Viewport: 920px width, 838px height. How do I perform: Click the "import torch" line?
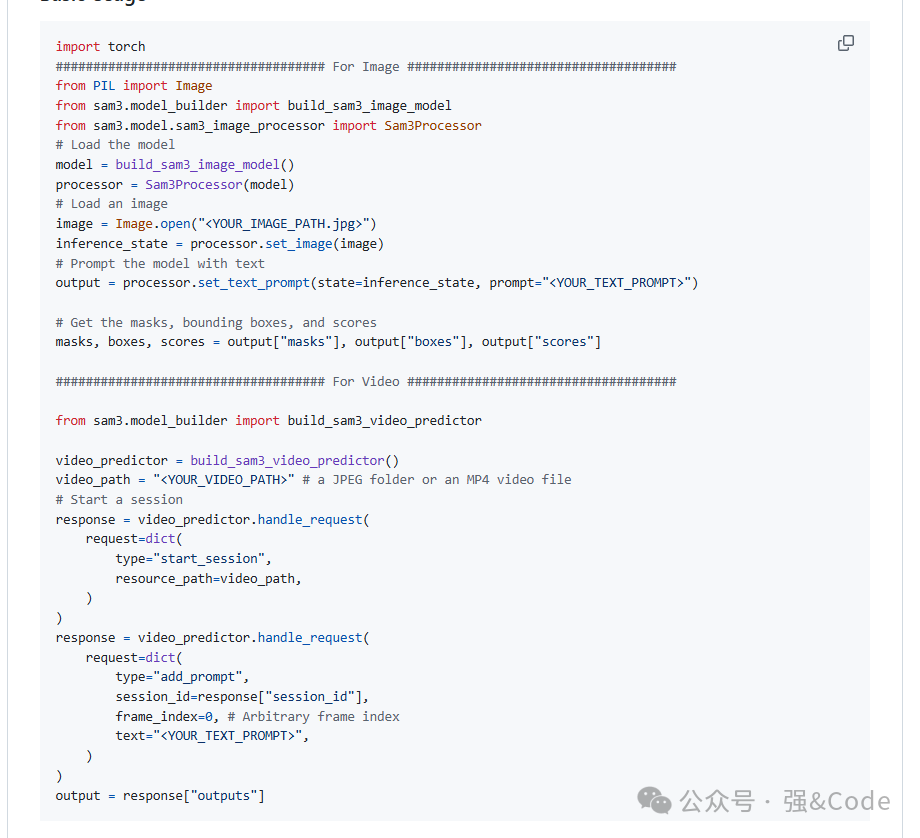pos(100,46)
